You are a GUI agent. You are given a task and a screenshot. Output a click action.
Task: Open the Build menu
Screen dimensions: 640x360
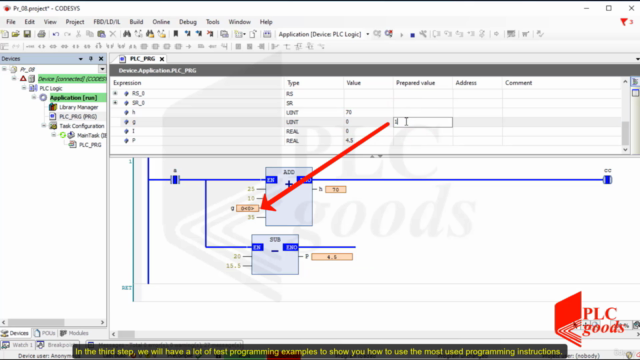pyautogui.click(x=136, y=22)
